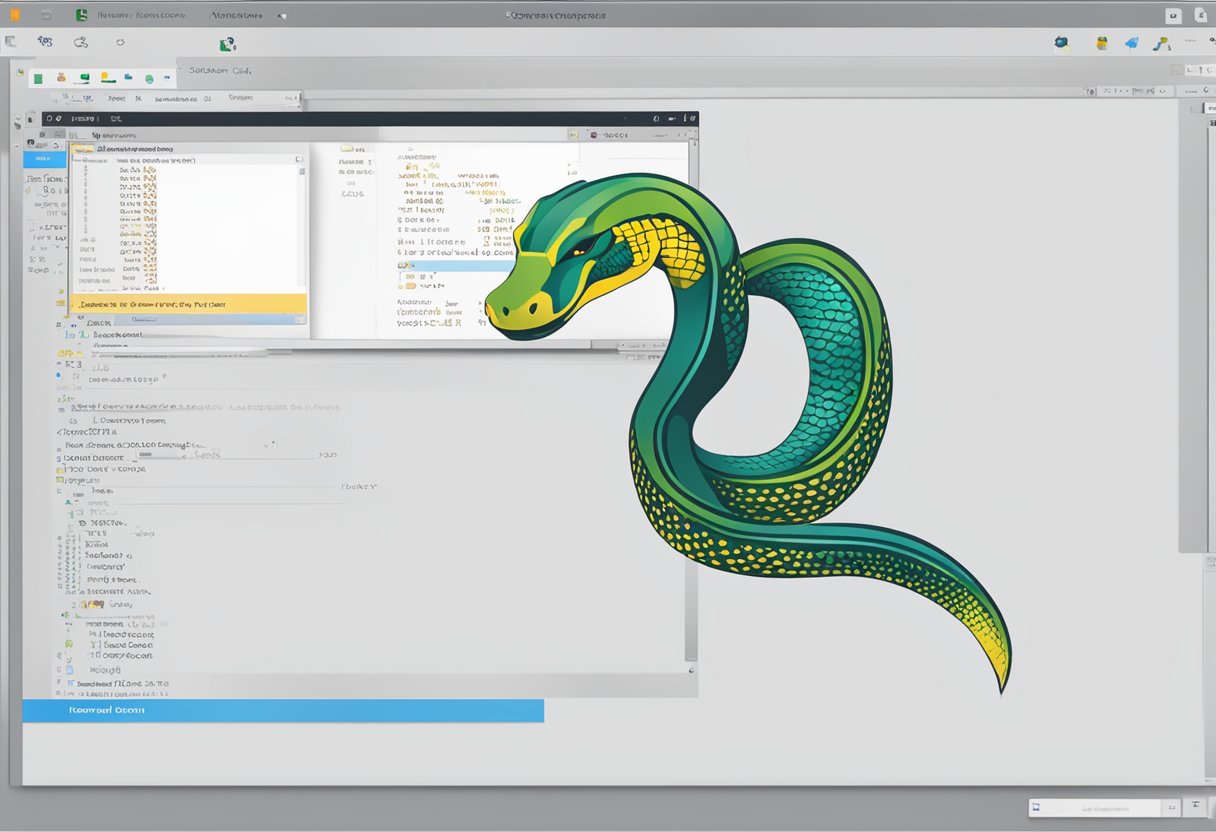Screen dimensions: 1216x832
Task: Select the blue paper-plane icon near the top right
Action: (x=1130, y=42)
